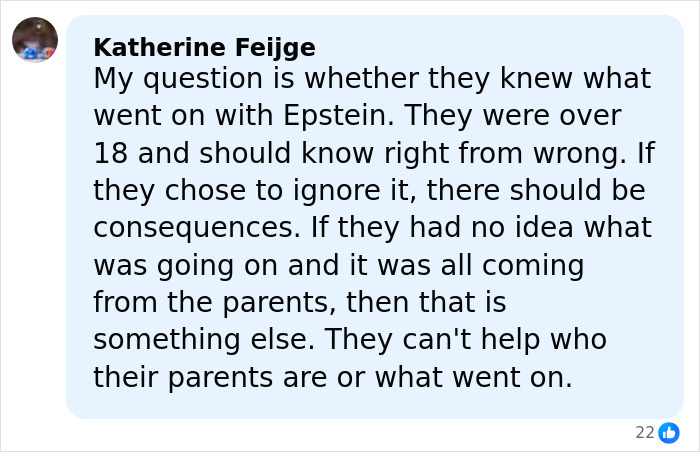
Task: View the 22 reactions count
Action: pos(645,432)
